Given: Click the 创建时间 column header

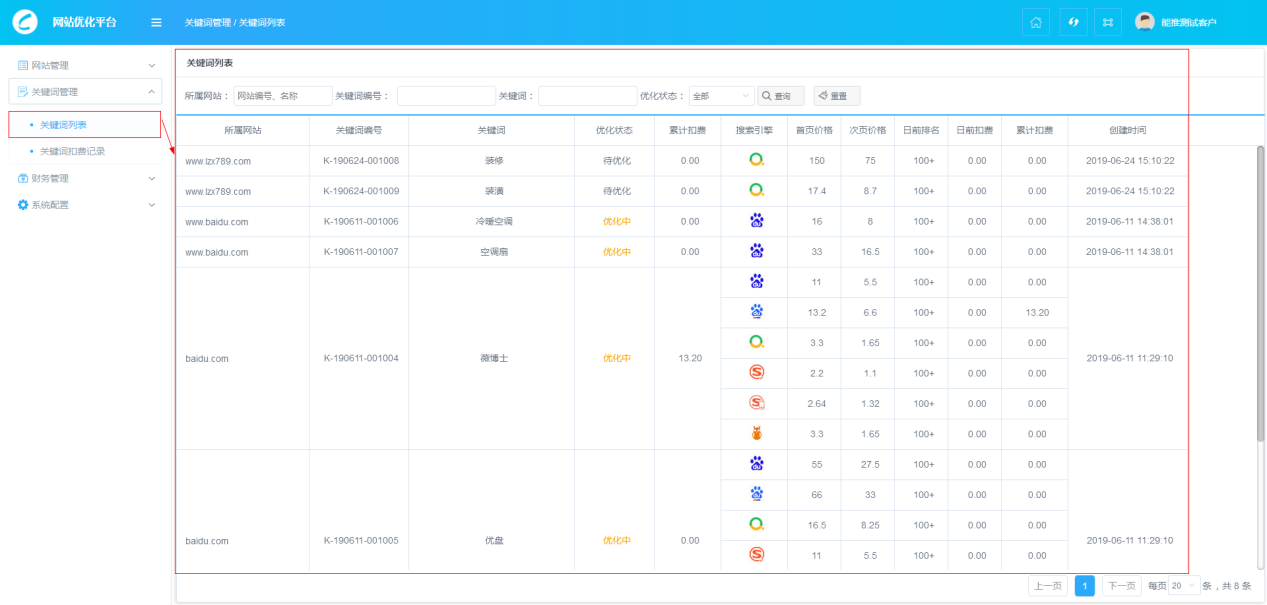Looking at the screenshot, I should 1128,130.
